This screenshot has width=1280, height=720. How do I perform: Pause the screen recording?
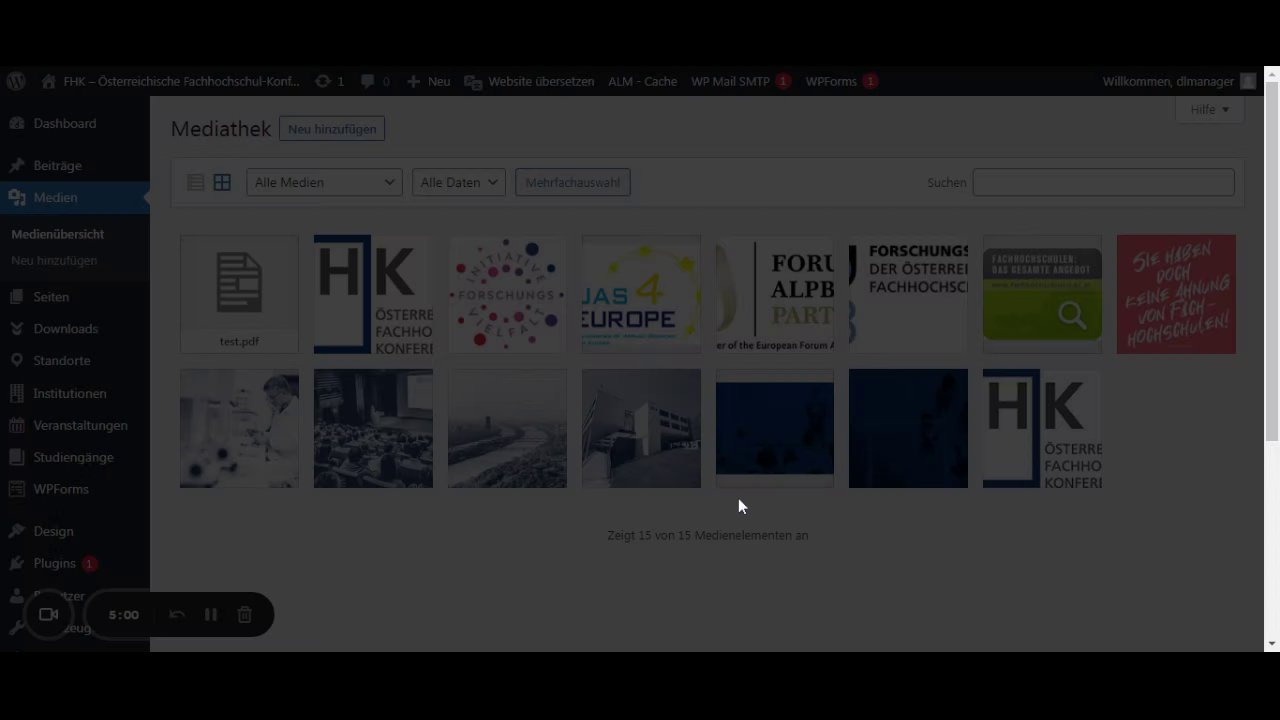pos(210,614)
